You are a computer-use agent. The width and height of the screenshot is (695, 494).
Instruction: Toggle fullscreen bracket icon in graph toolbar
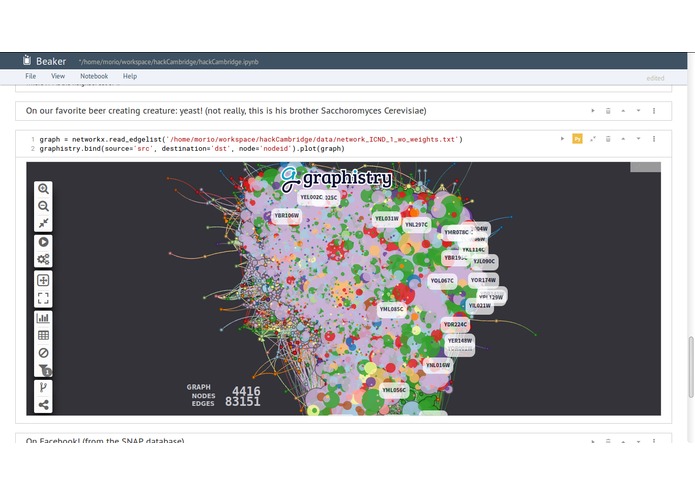click(43, 298)
